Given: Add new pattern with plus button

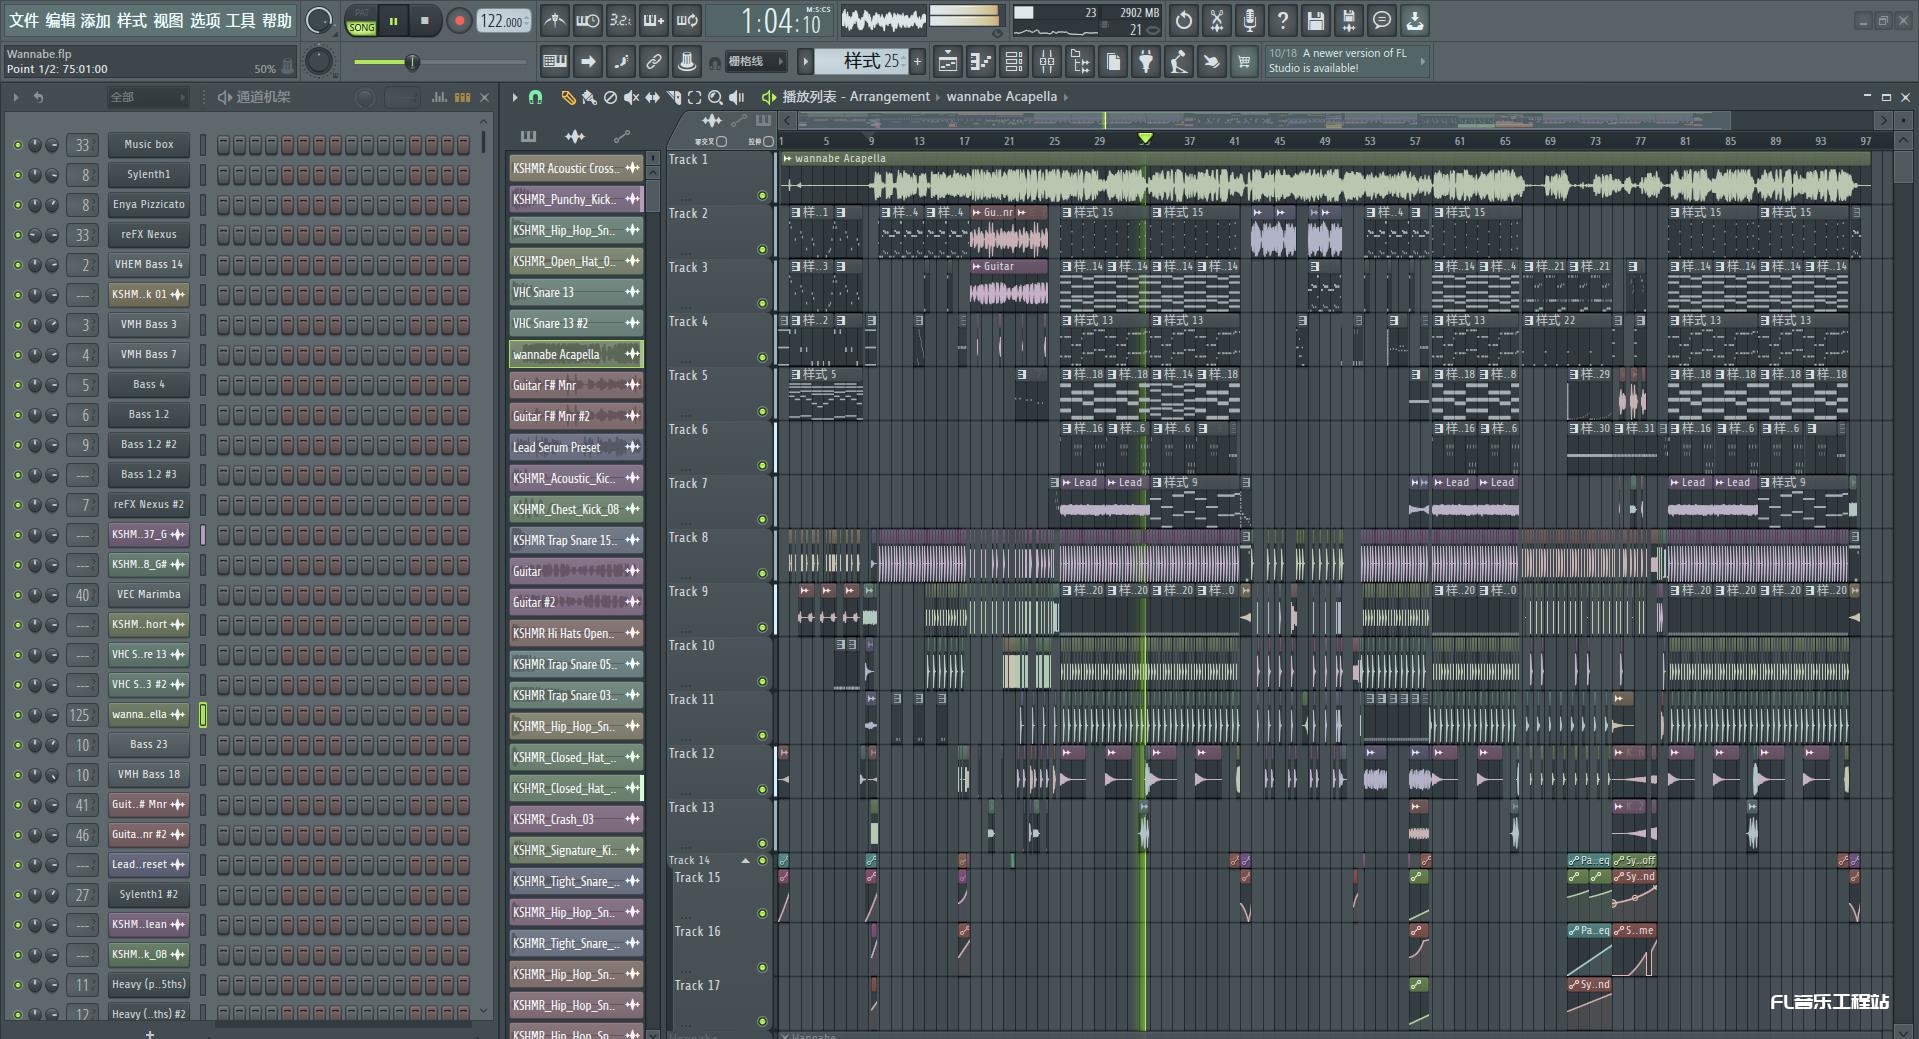Looking at the screenshot, I should [917, 62].
